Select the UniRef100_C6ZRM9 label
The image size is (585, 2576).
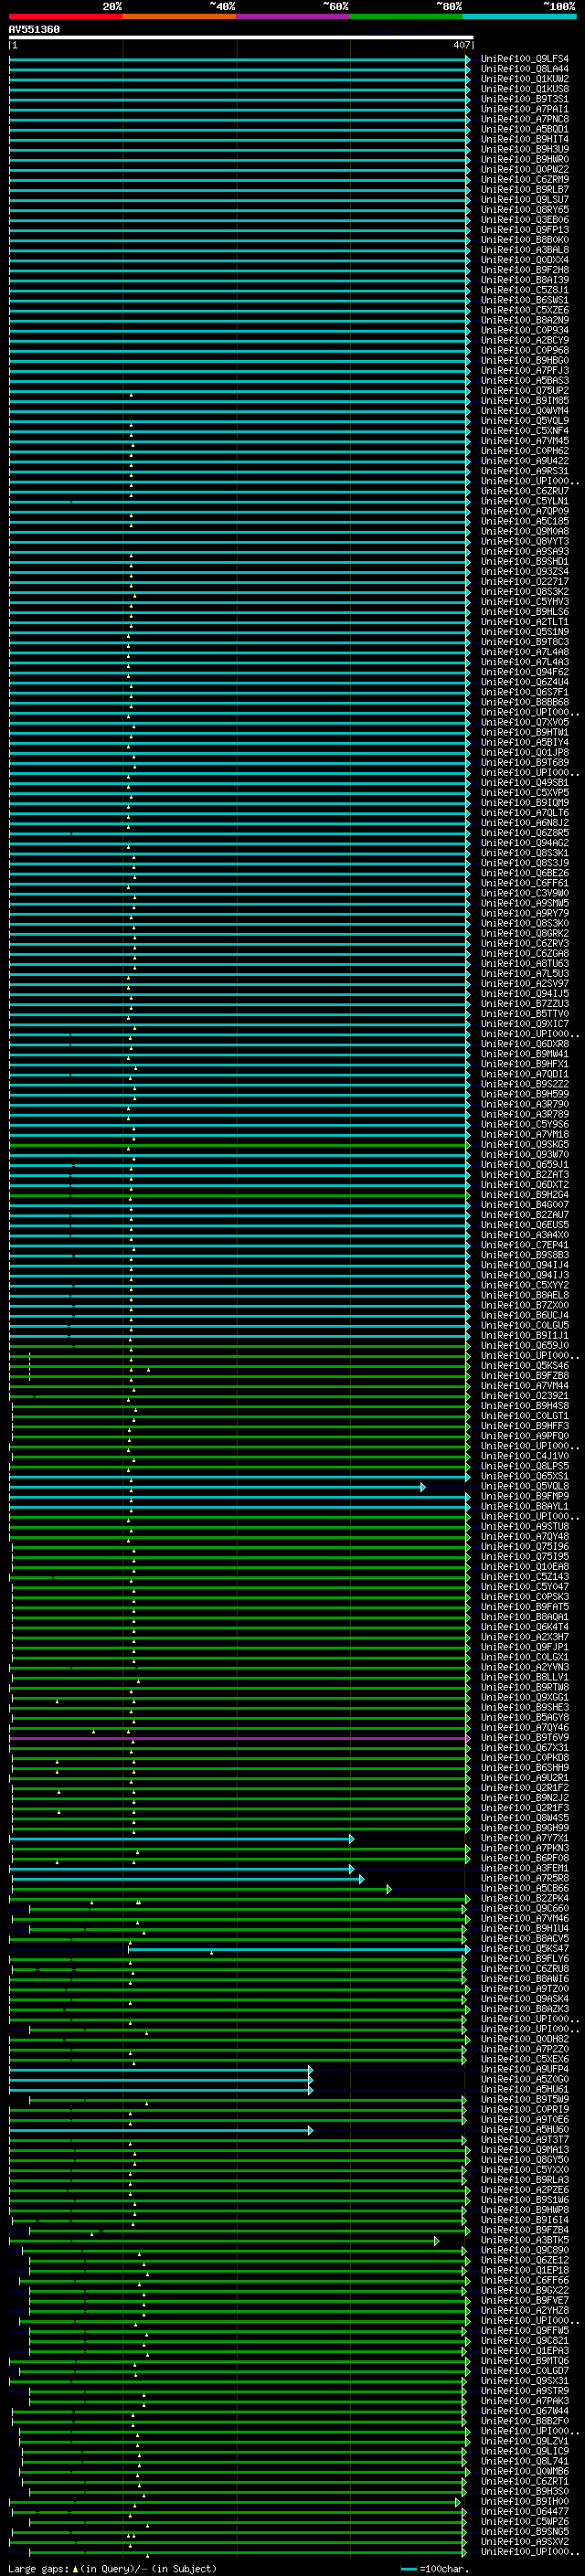point(525,180)
